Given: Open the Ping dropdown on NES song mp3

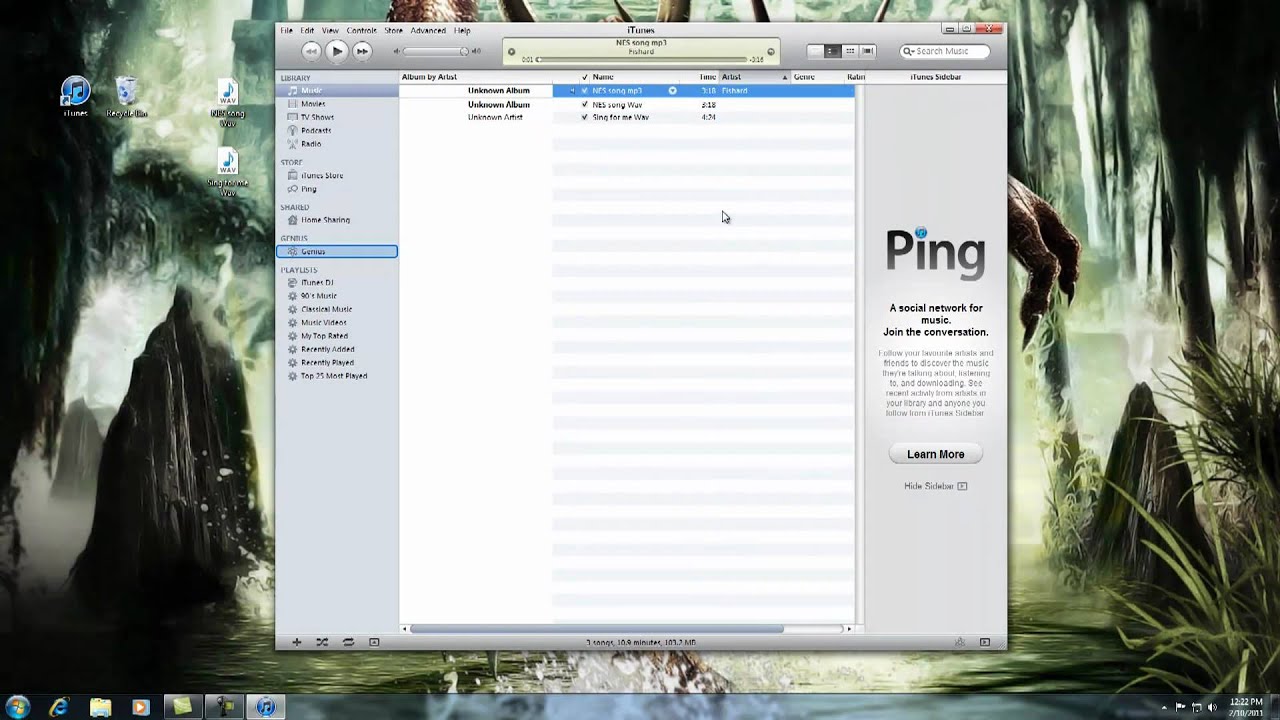Looking at the screenshot, I should (672, 91).
